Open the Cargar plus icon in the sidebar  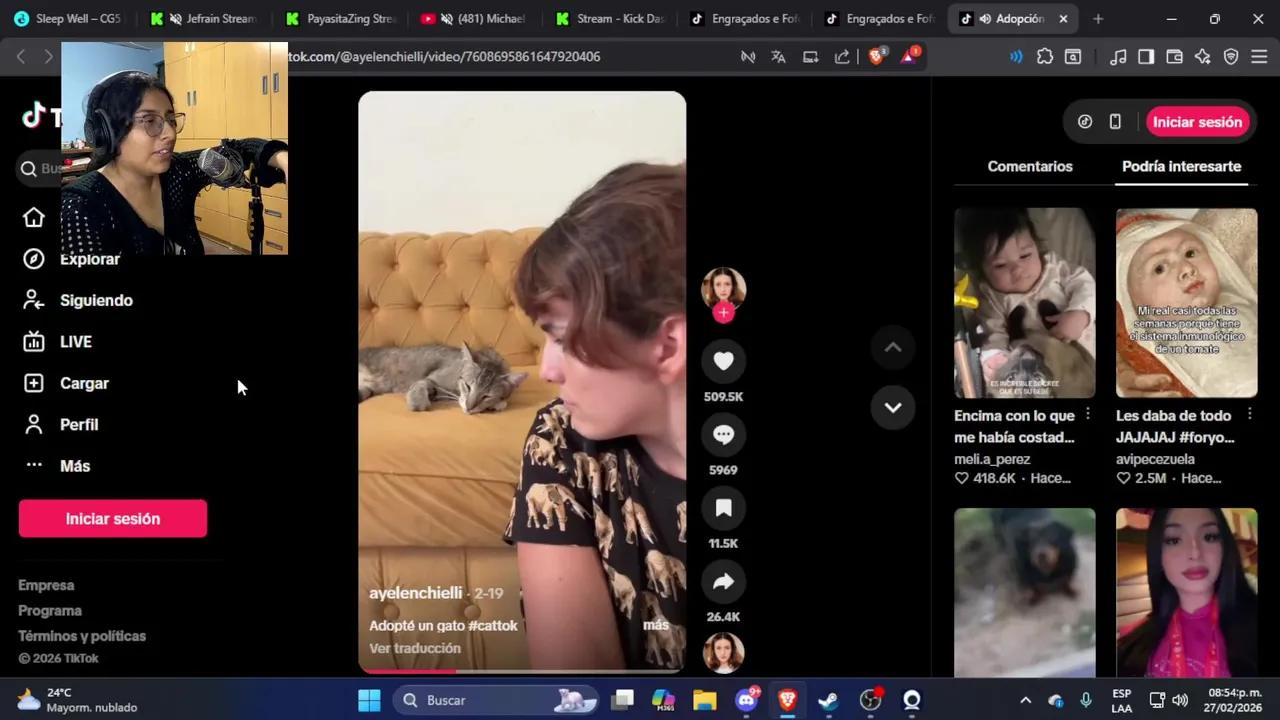point(34,383)
